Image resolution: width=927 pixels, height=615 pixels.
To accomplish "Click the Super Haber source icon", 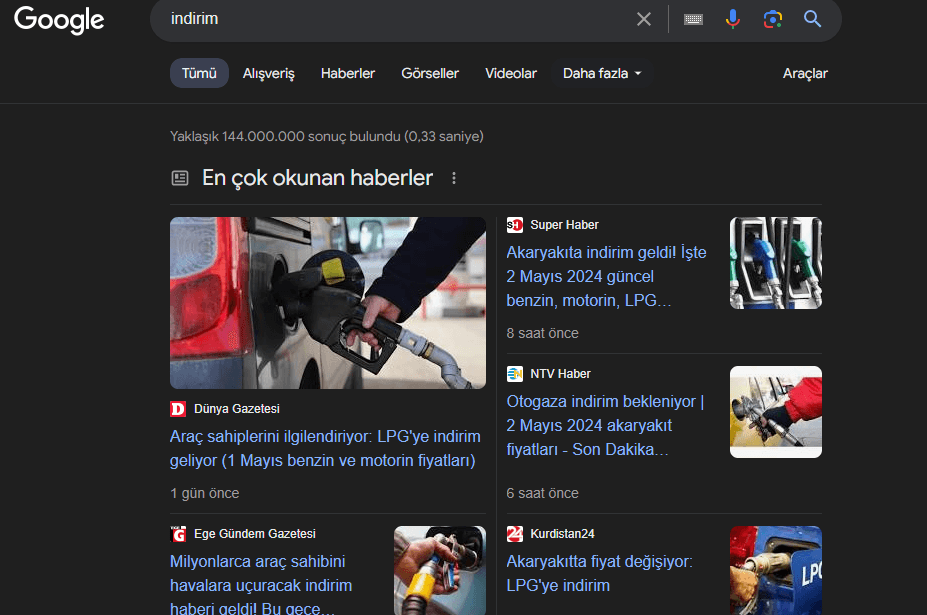I will 514,225.
